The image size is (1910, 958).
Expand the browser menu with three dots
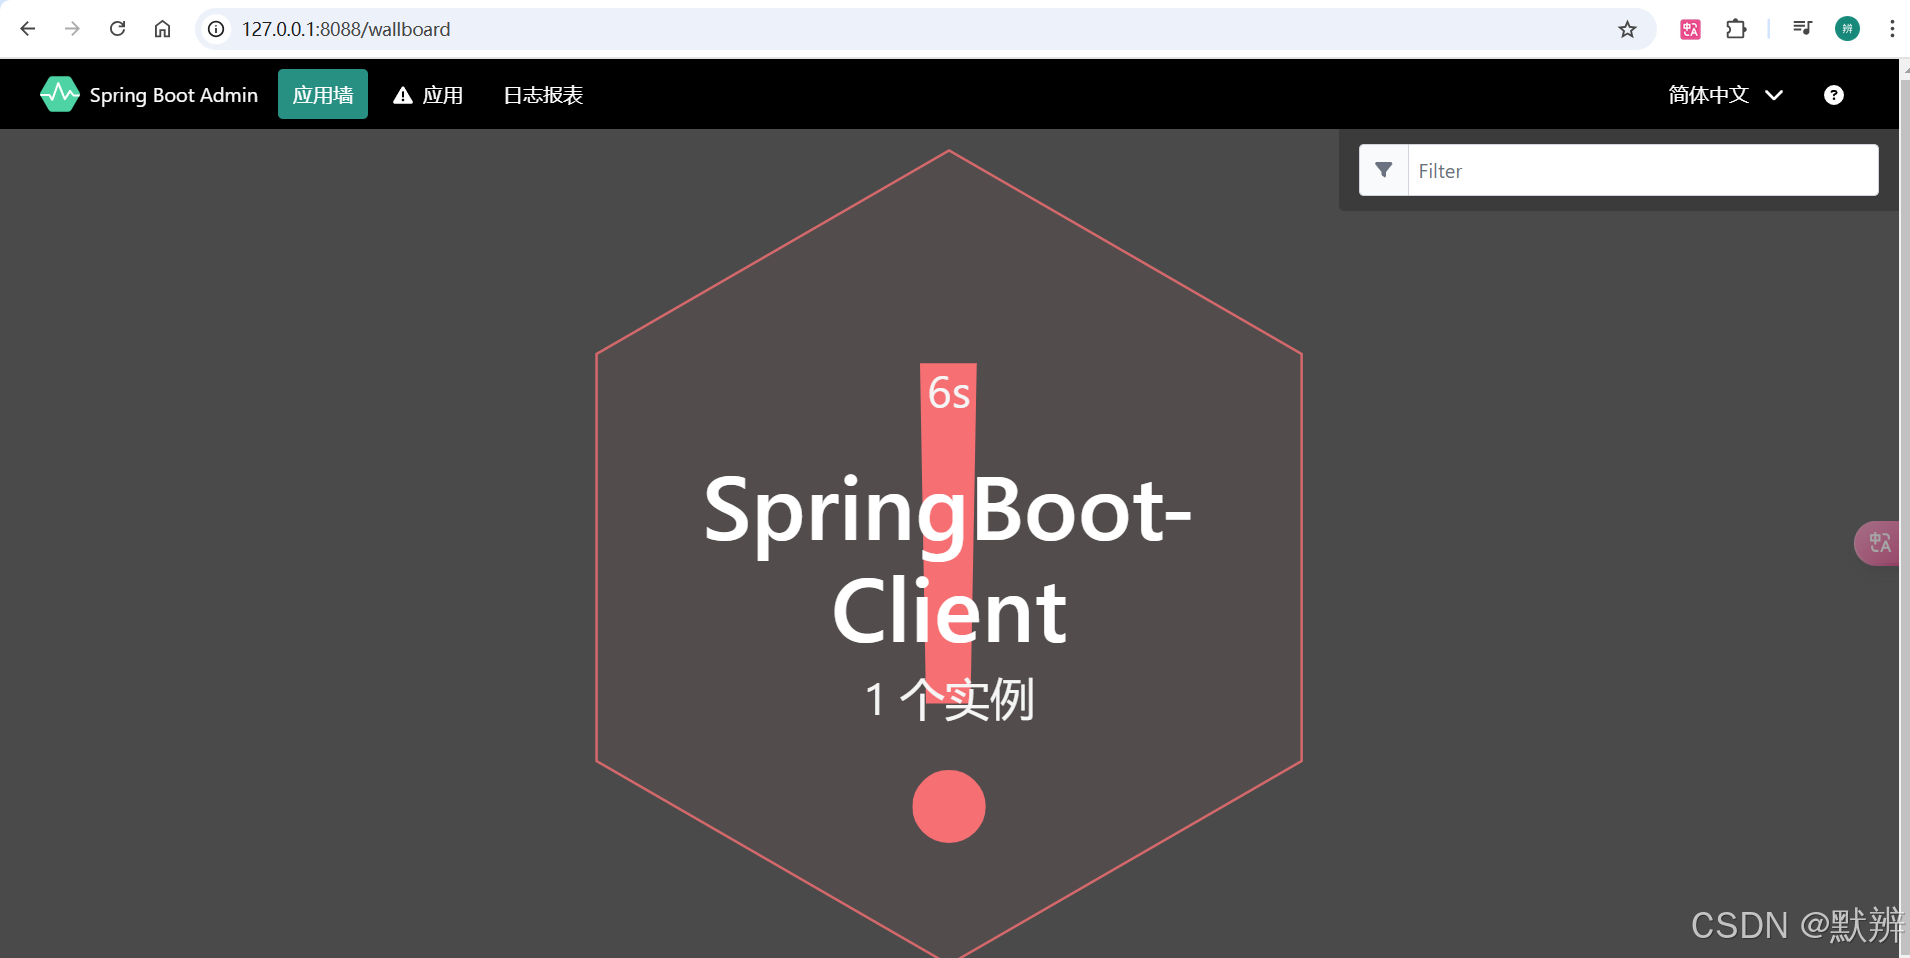1893,29
